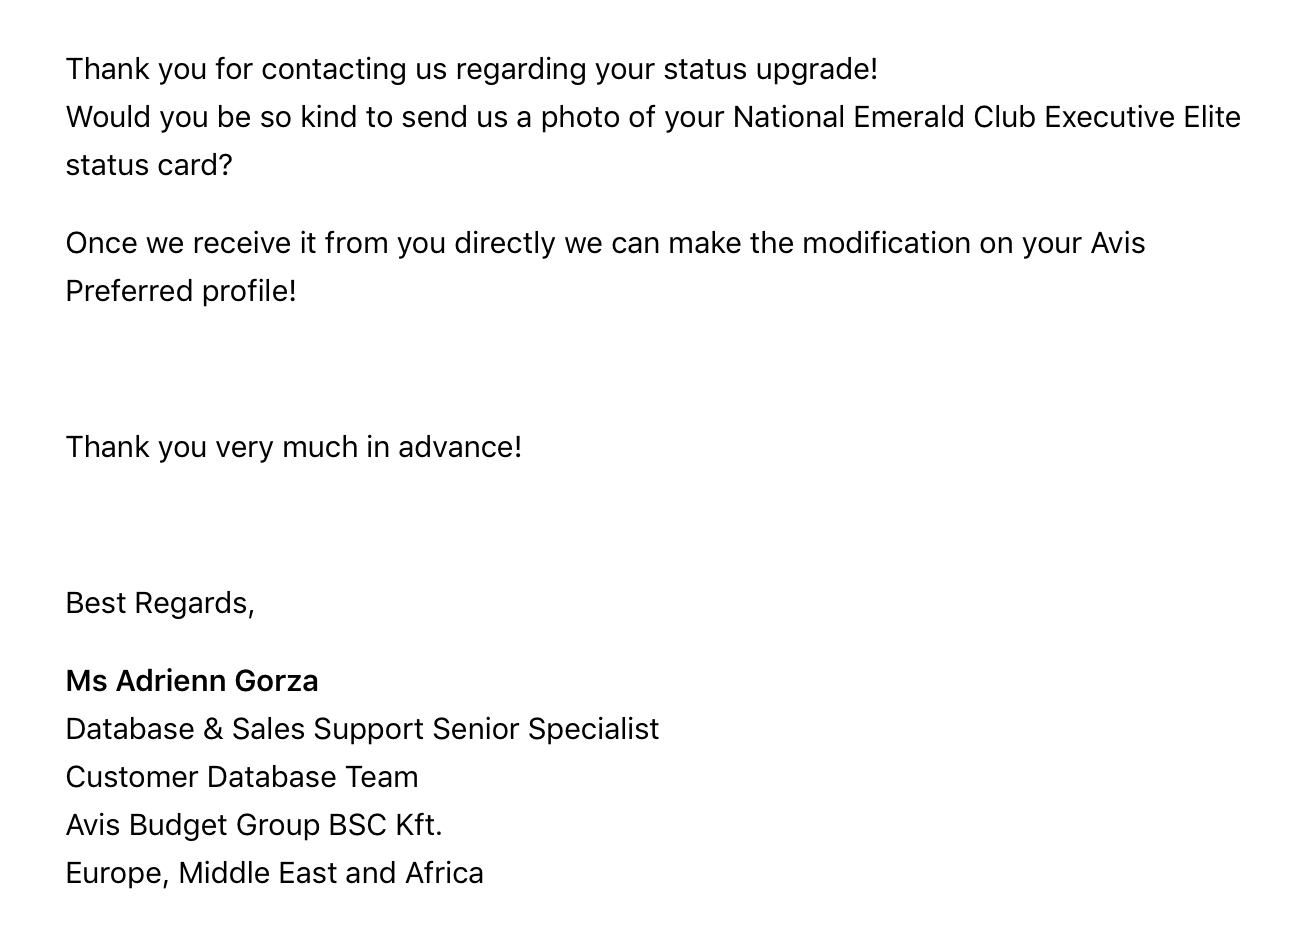The height and width of the screenshot is (948, 1292).
Task: Click the word 'Avis' ending the modification line
Action: coord(1118,243)
